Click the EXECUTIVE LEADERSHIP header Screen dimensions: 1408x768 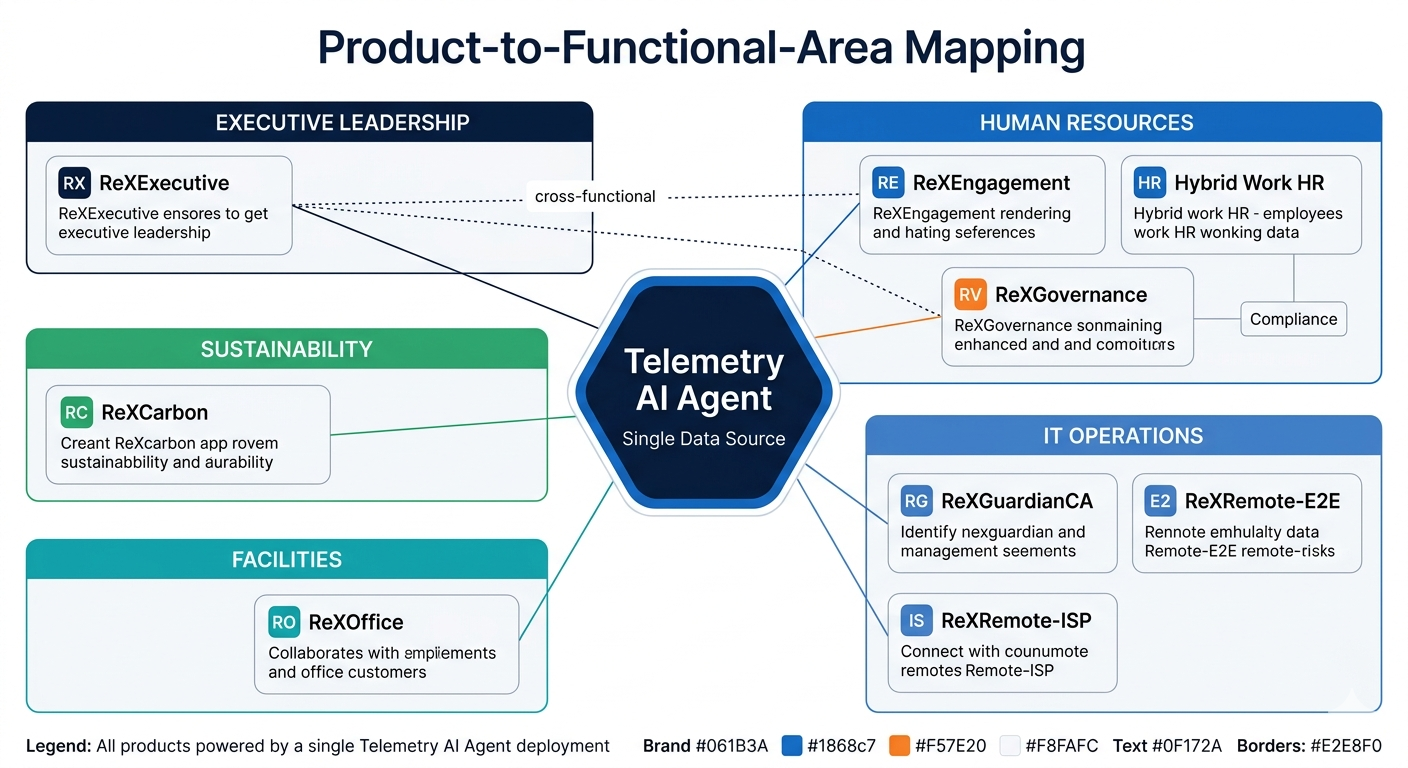(342, 122)
